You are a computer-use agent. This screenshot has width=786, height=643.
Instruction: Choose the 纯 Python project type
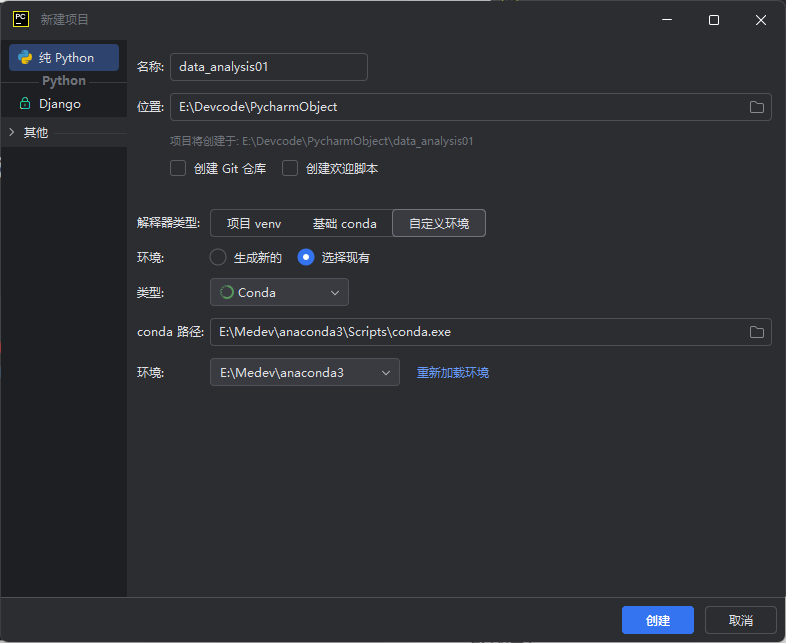click(64, 58)
